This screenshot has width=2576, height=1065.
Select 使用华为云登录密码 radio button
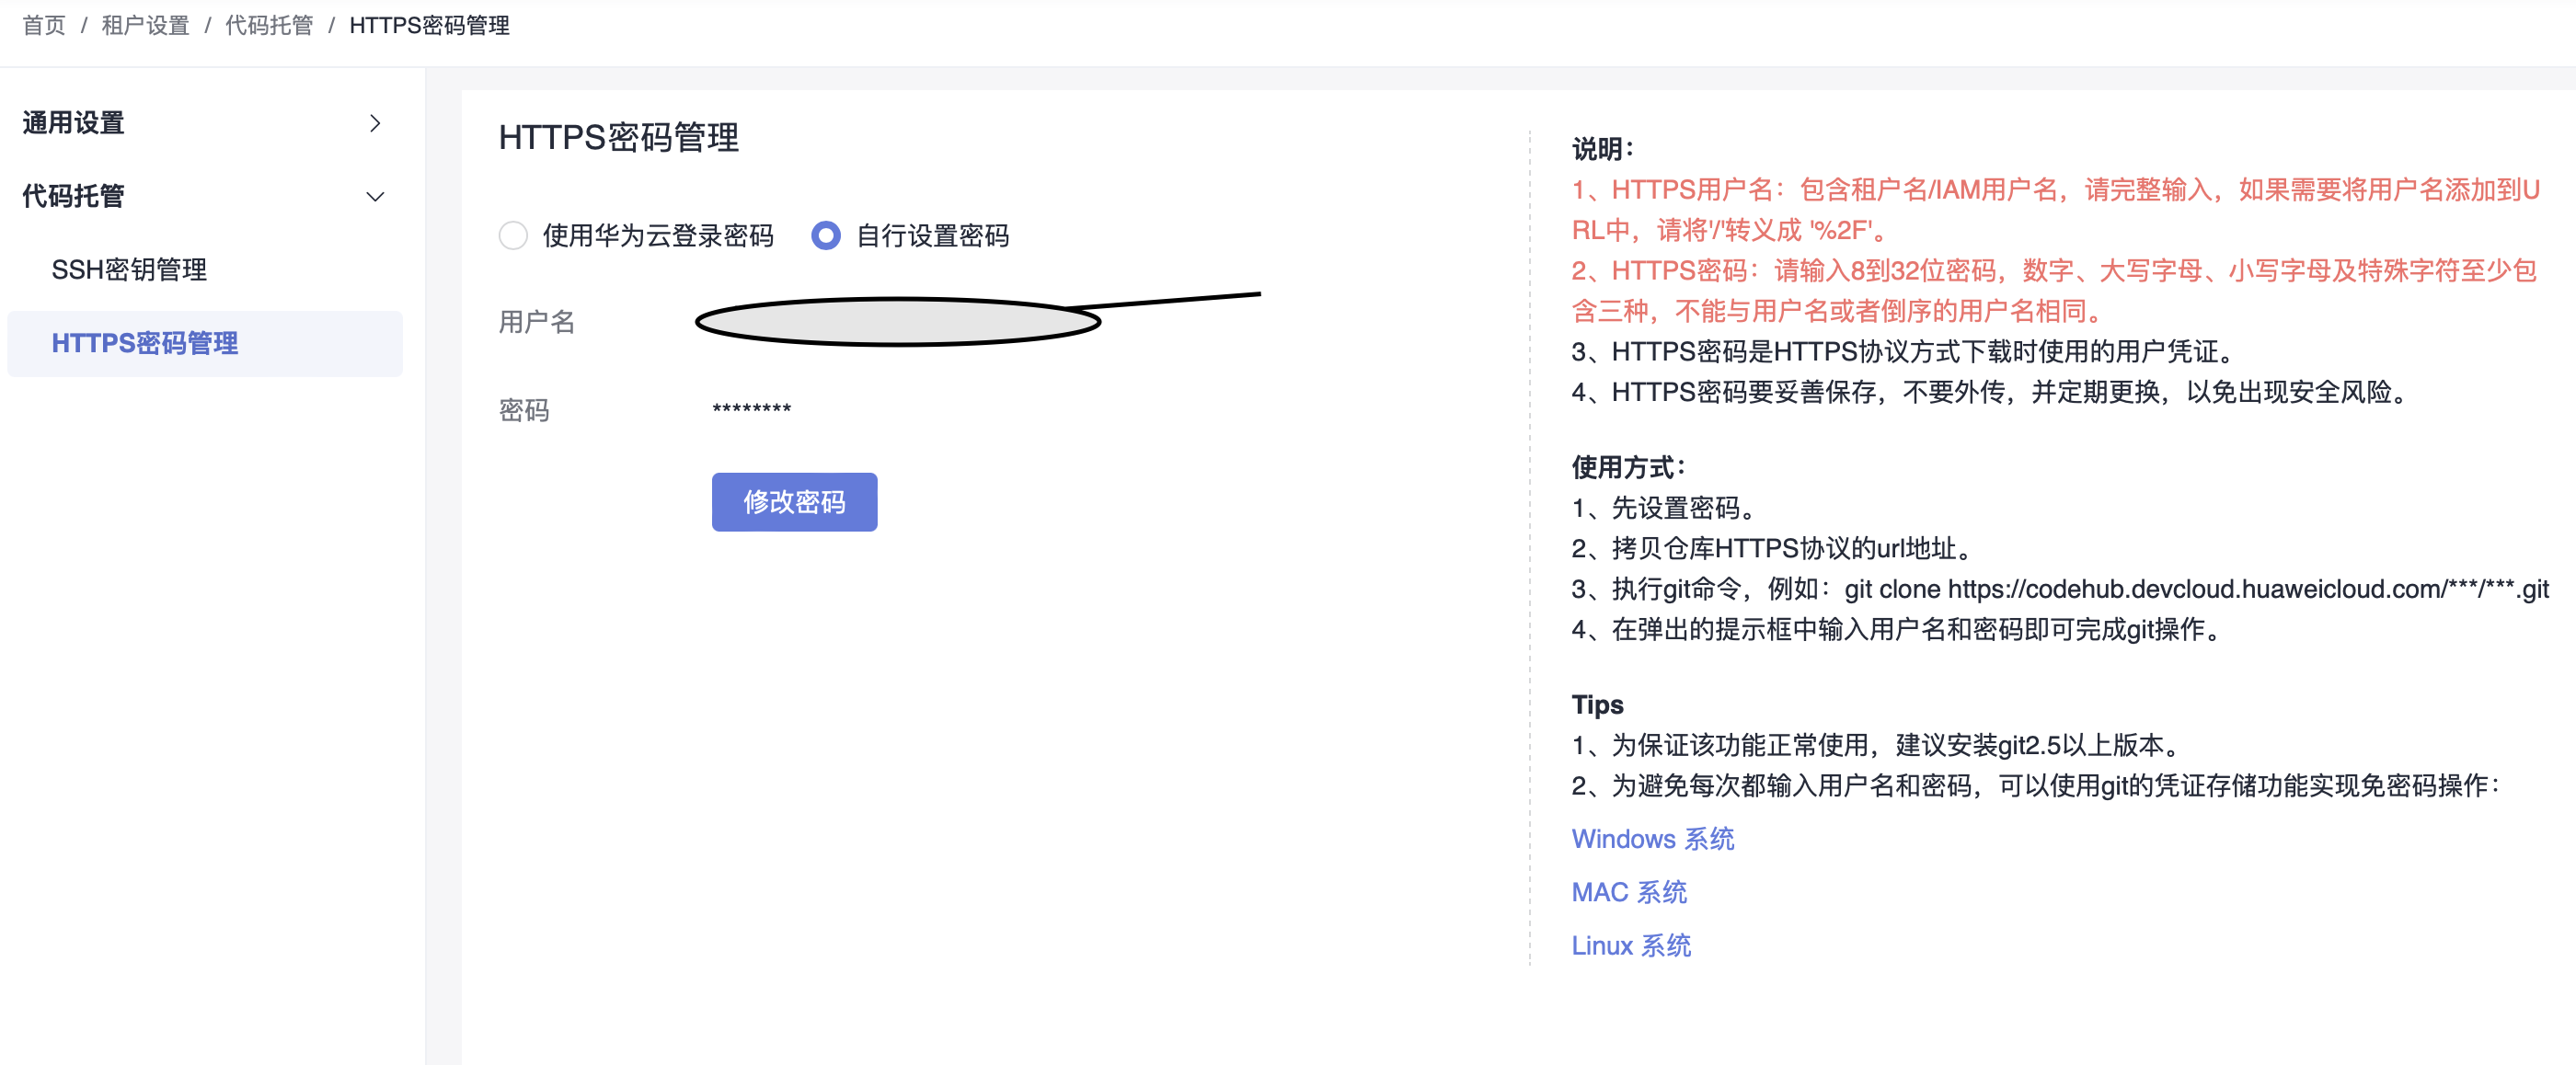pyautogui.click(x=513, y=236)
